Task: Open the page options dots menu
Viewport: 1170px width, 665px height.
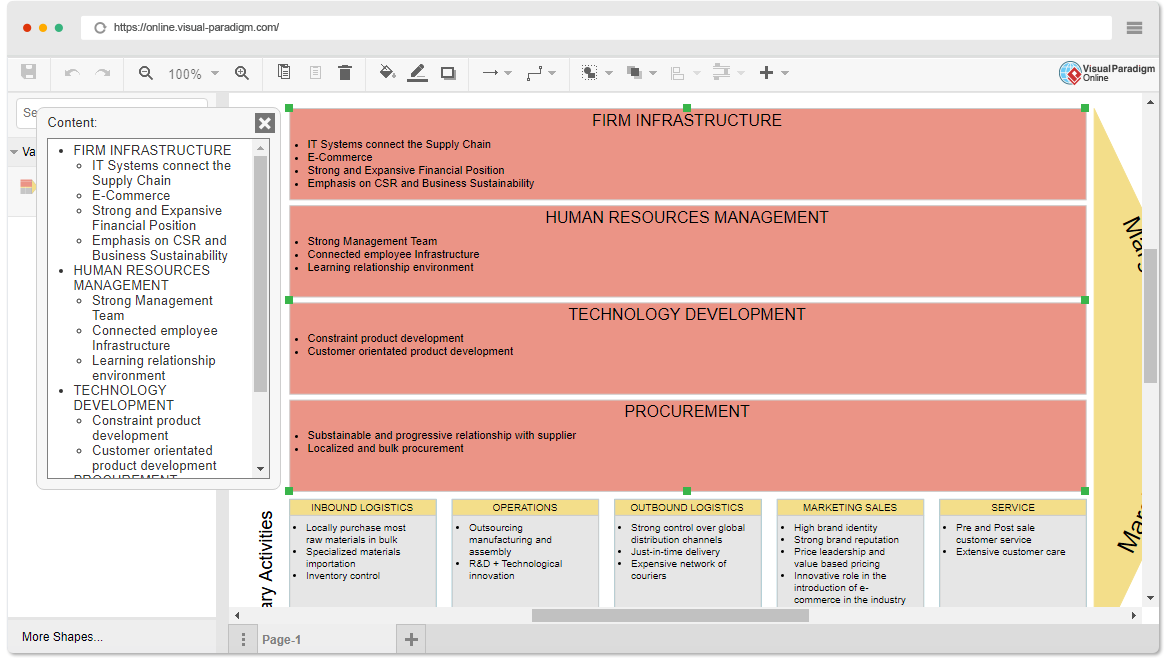Action: tap(243, 640)
